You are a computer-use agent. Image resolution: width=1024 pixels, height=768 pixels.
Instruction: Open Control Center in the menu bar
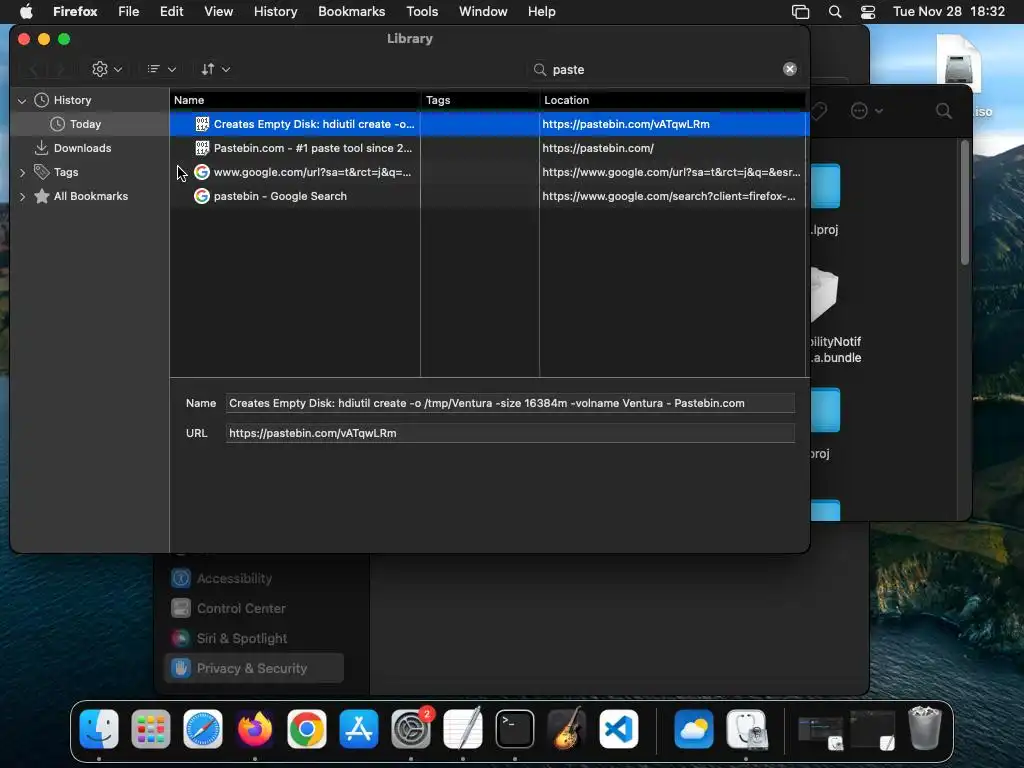(x=868, y=12)
